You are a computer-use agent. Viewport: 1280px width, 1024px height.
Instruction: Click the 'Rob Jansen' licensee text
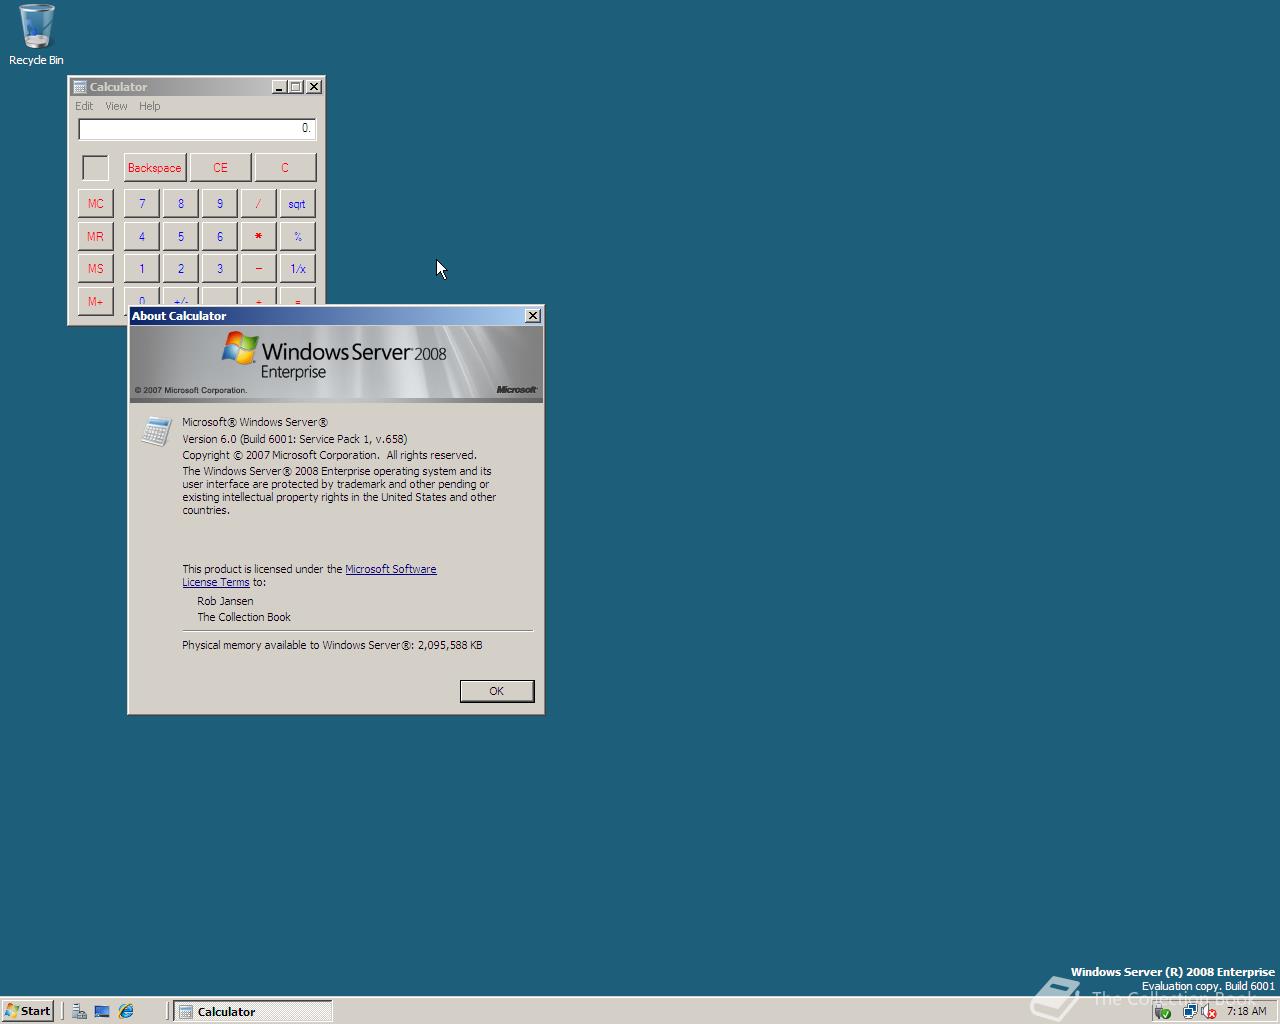coord(225,601)
